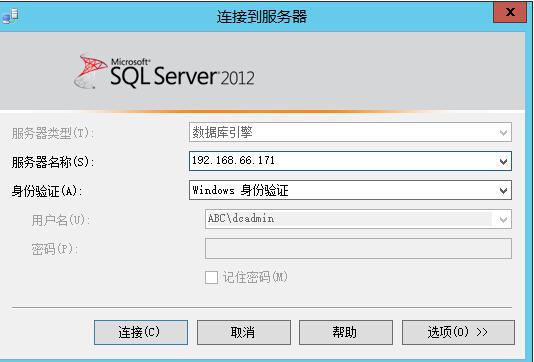
Task: Click the 连接到服务器 title text
Action: [262, 16]
